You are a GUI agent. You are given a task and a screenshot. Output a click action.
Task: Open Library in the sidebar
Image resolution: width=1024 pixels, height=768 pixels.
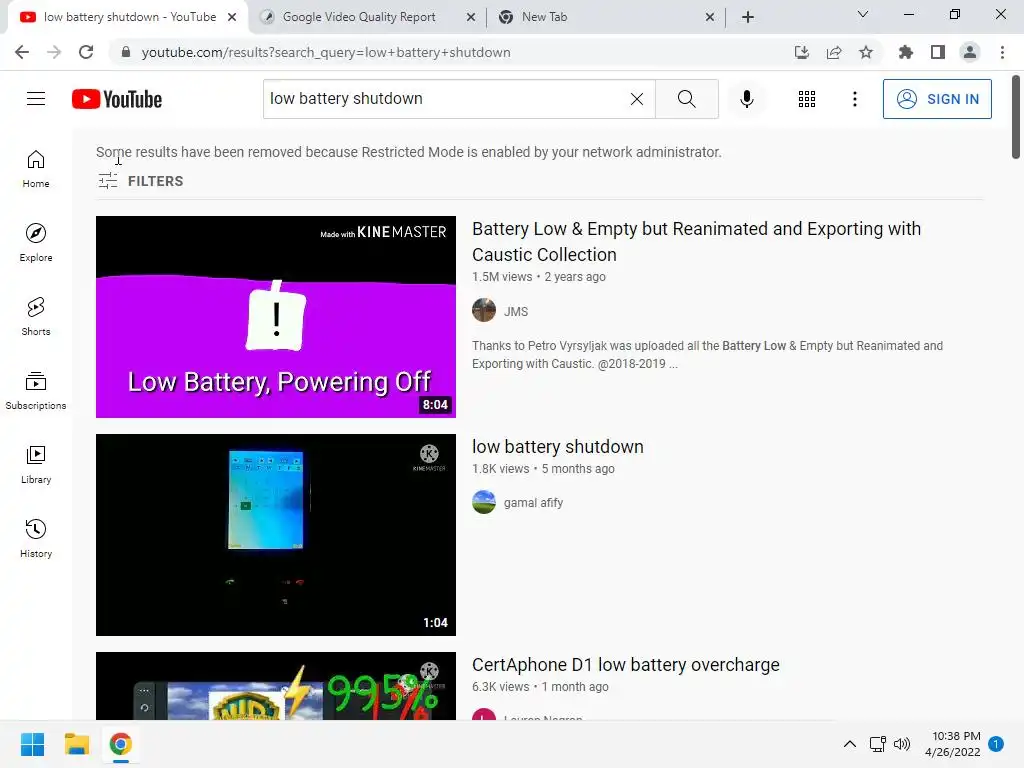[x=36, y=464]
